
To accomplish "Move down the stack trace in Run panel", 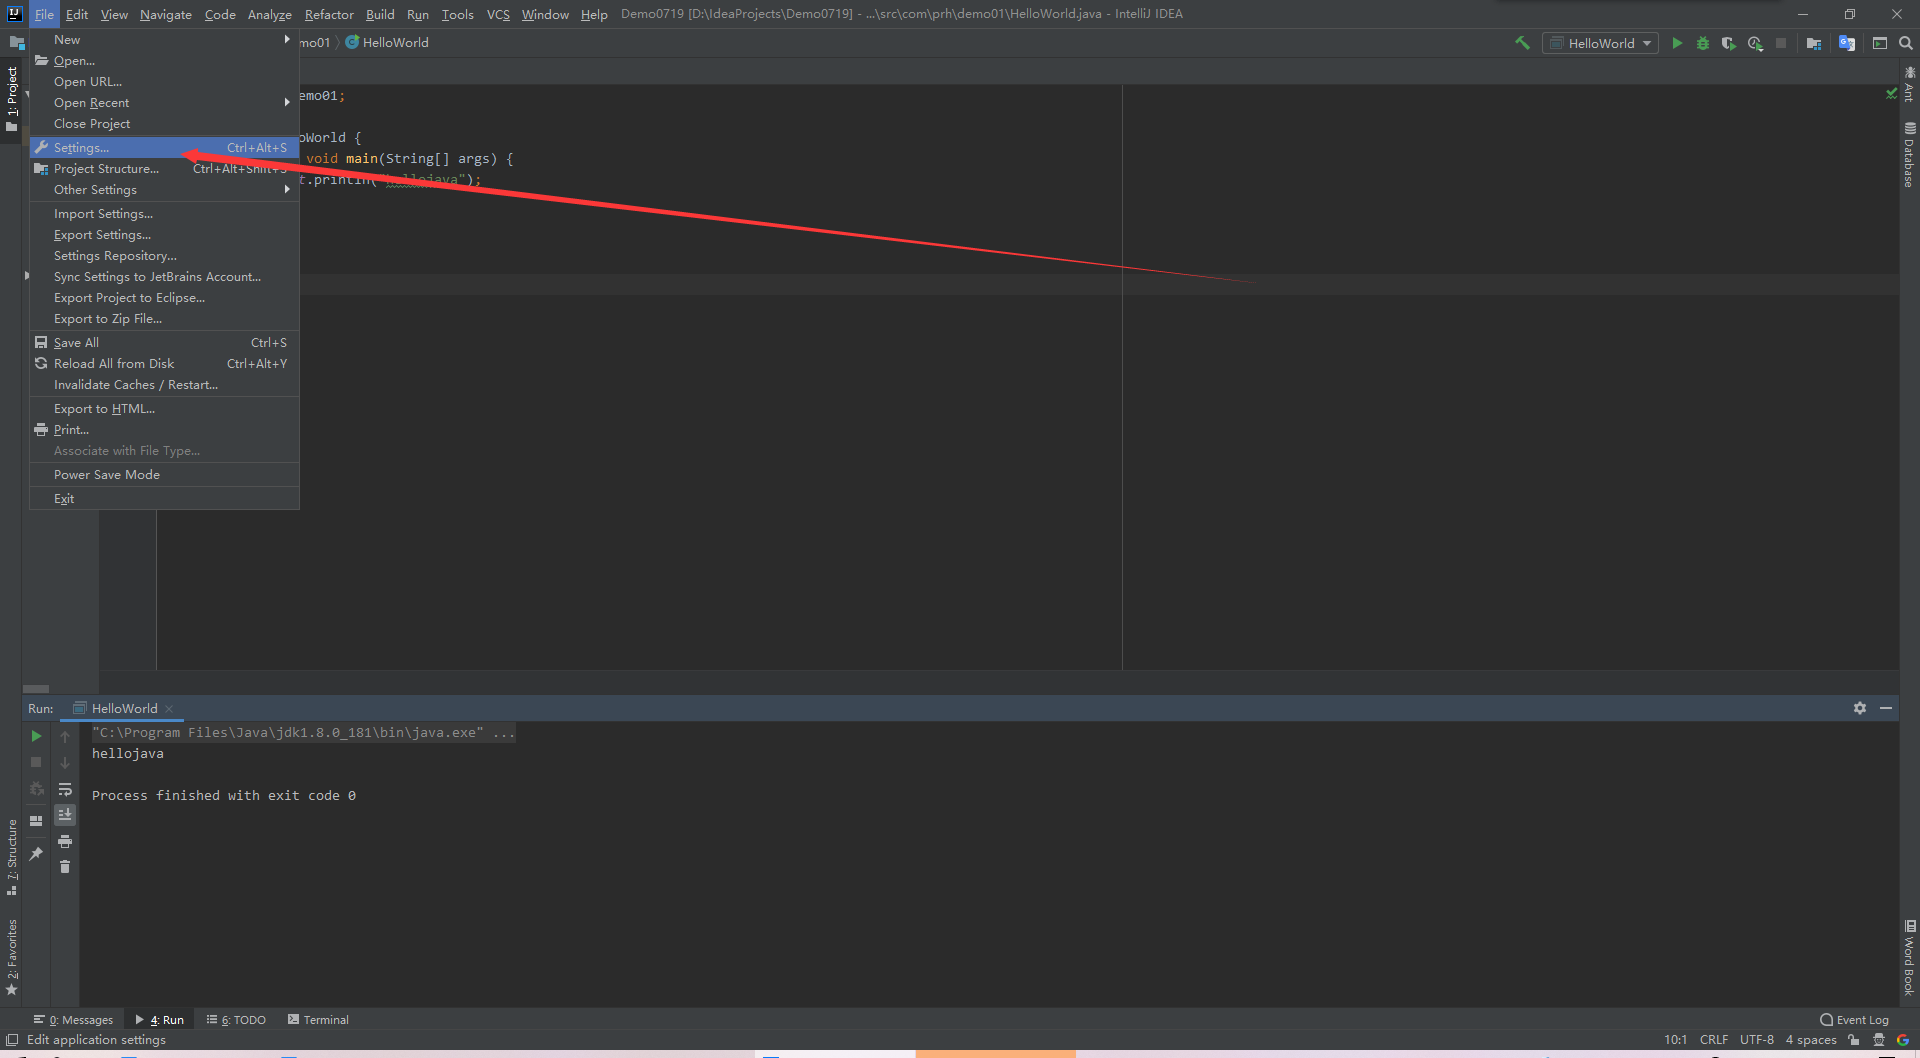I will (x=65, y=763).
